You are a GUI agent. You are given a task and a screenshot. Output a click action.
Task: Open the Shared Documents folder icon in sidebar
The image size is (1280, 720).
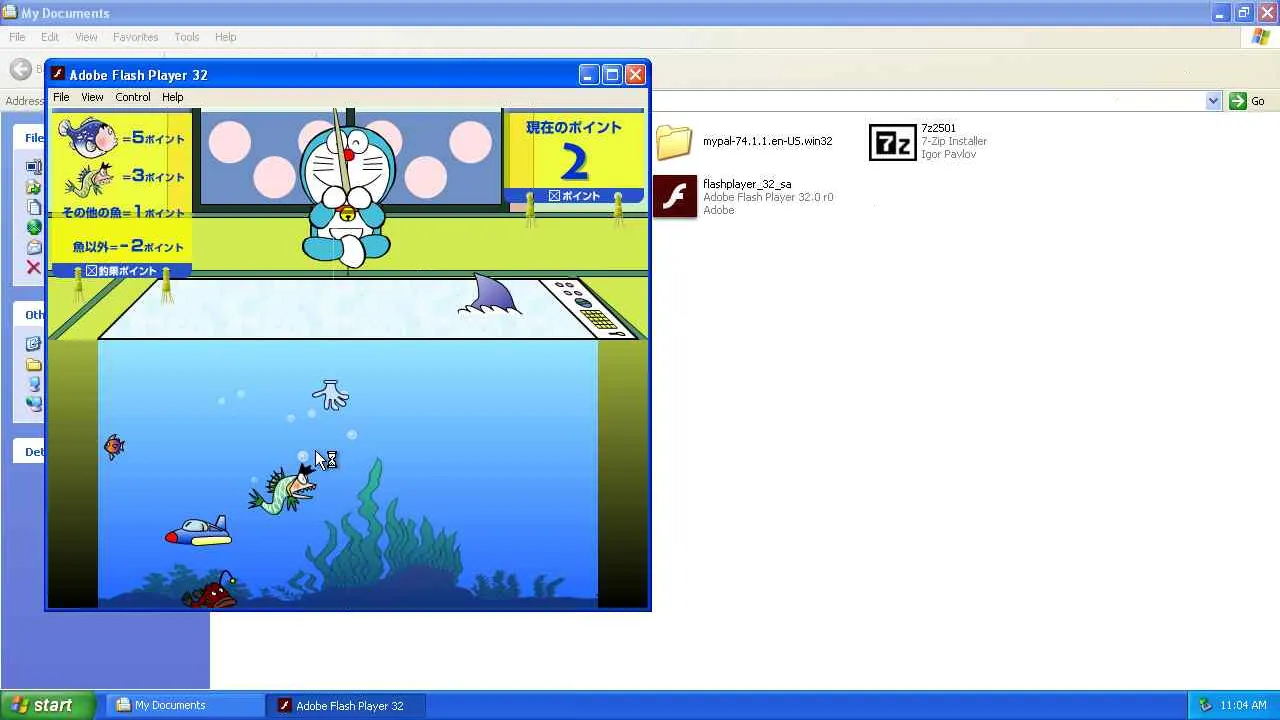point(34,364)
